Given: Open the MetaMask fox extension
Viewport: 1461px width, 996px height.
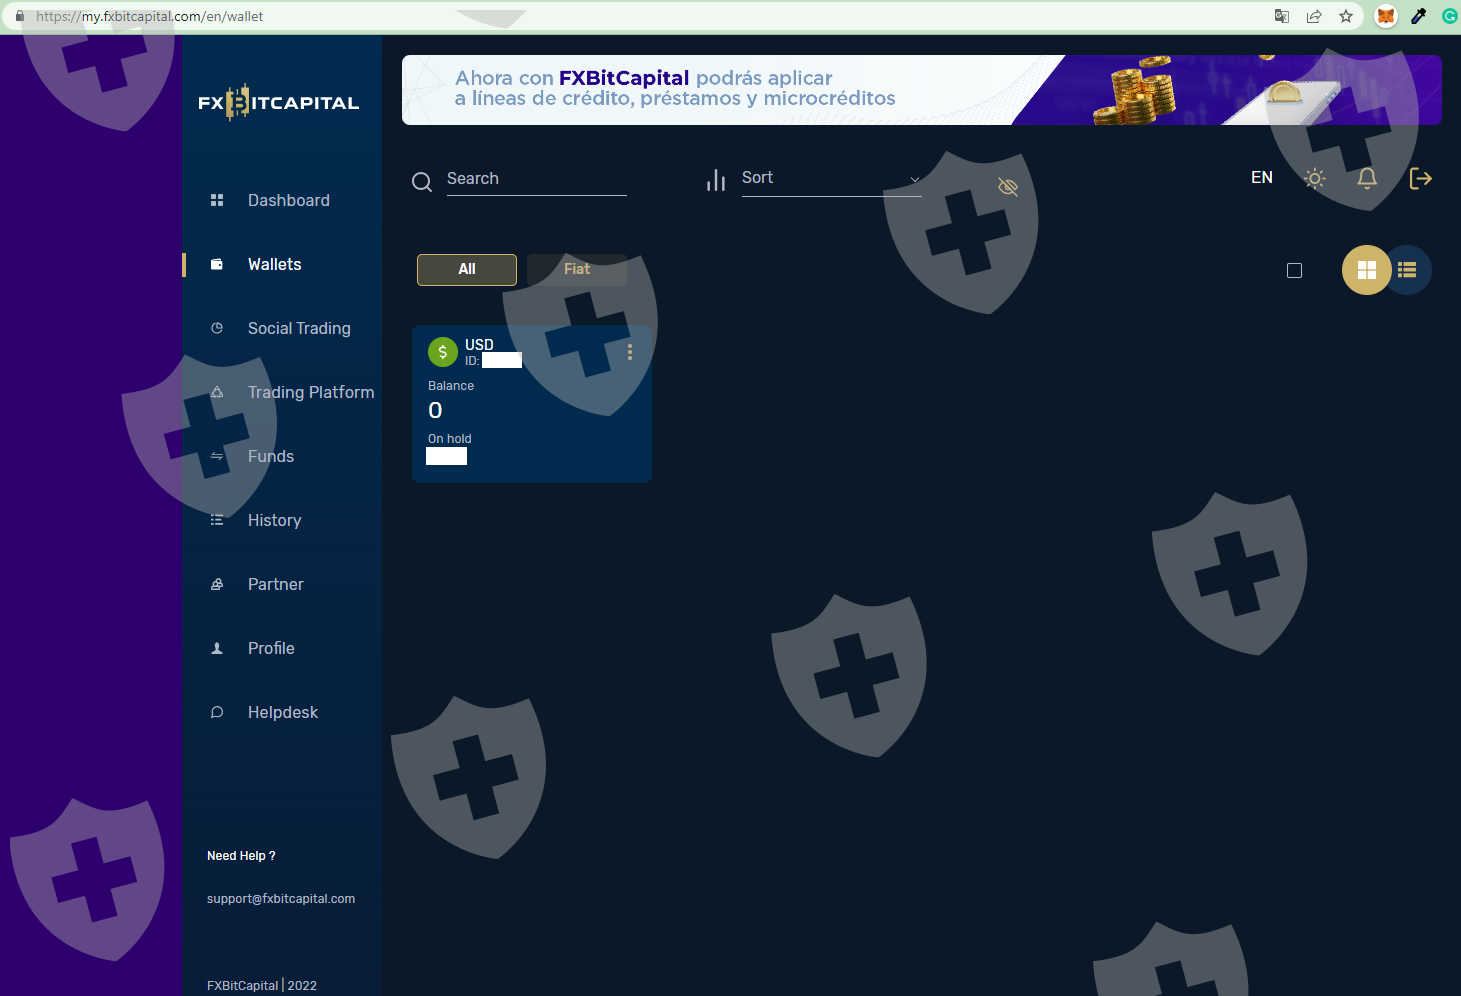Looking at the screenshot, I should pyautogui.click(x=1386, y=16).
